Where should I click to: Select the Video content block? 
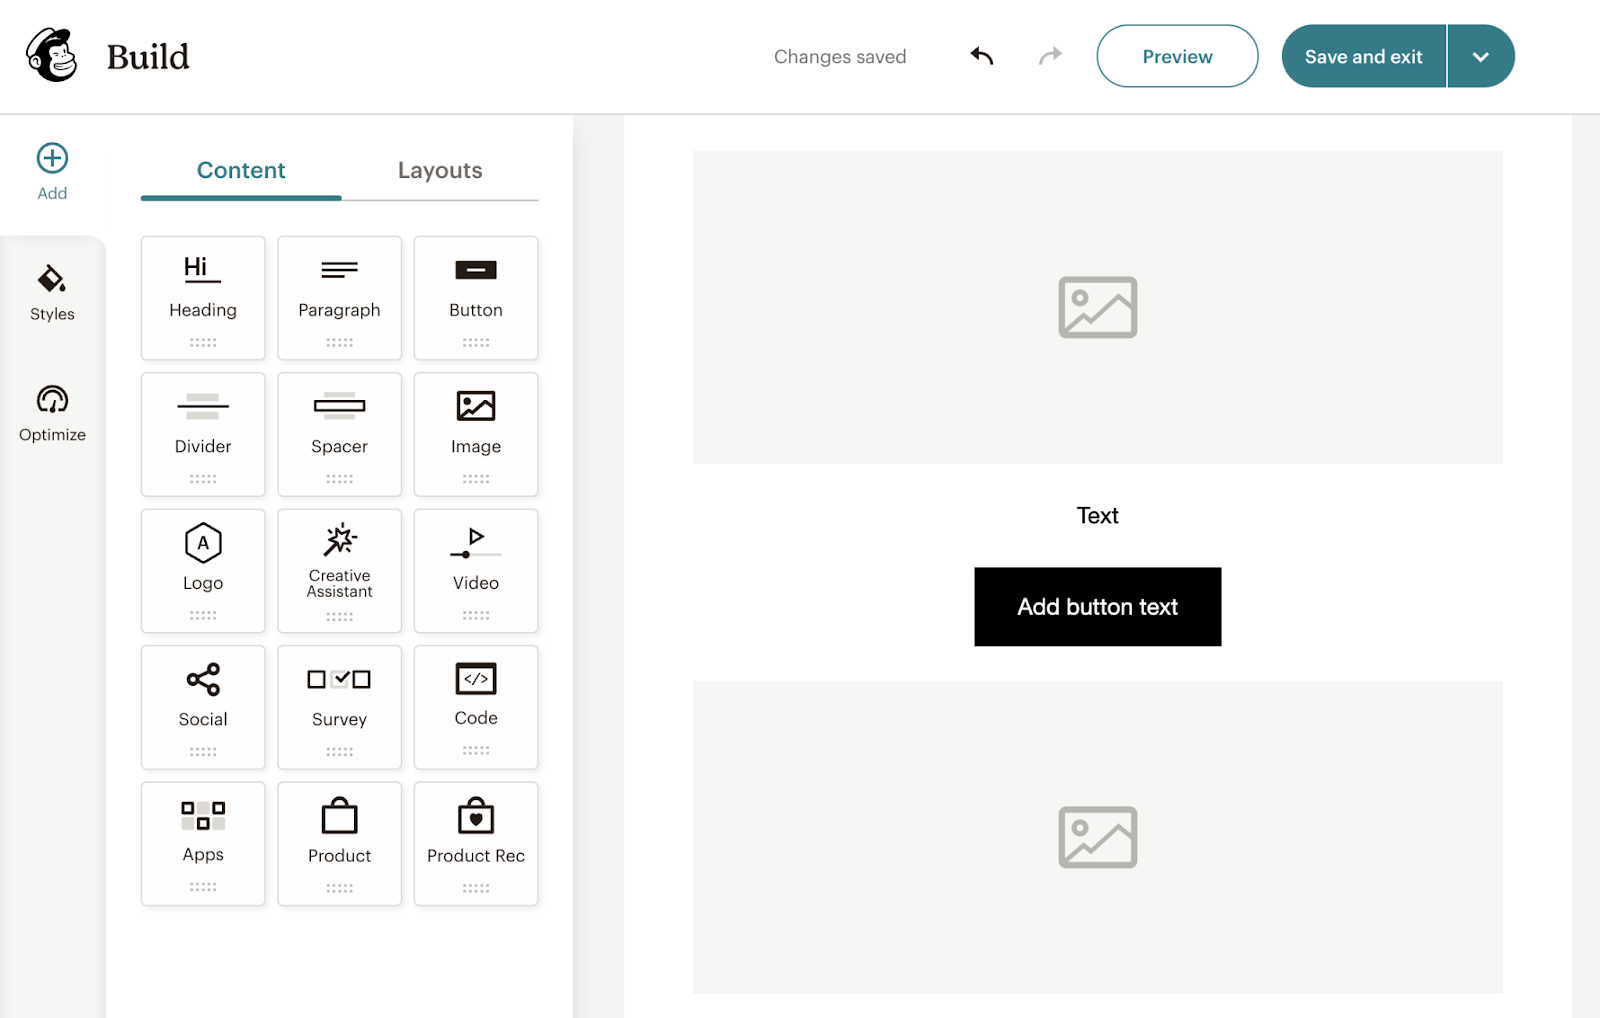point(475,570)
